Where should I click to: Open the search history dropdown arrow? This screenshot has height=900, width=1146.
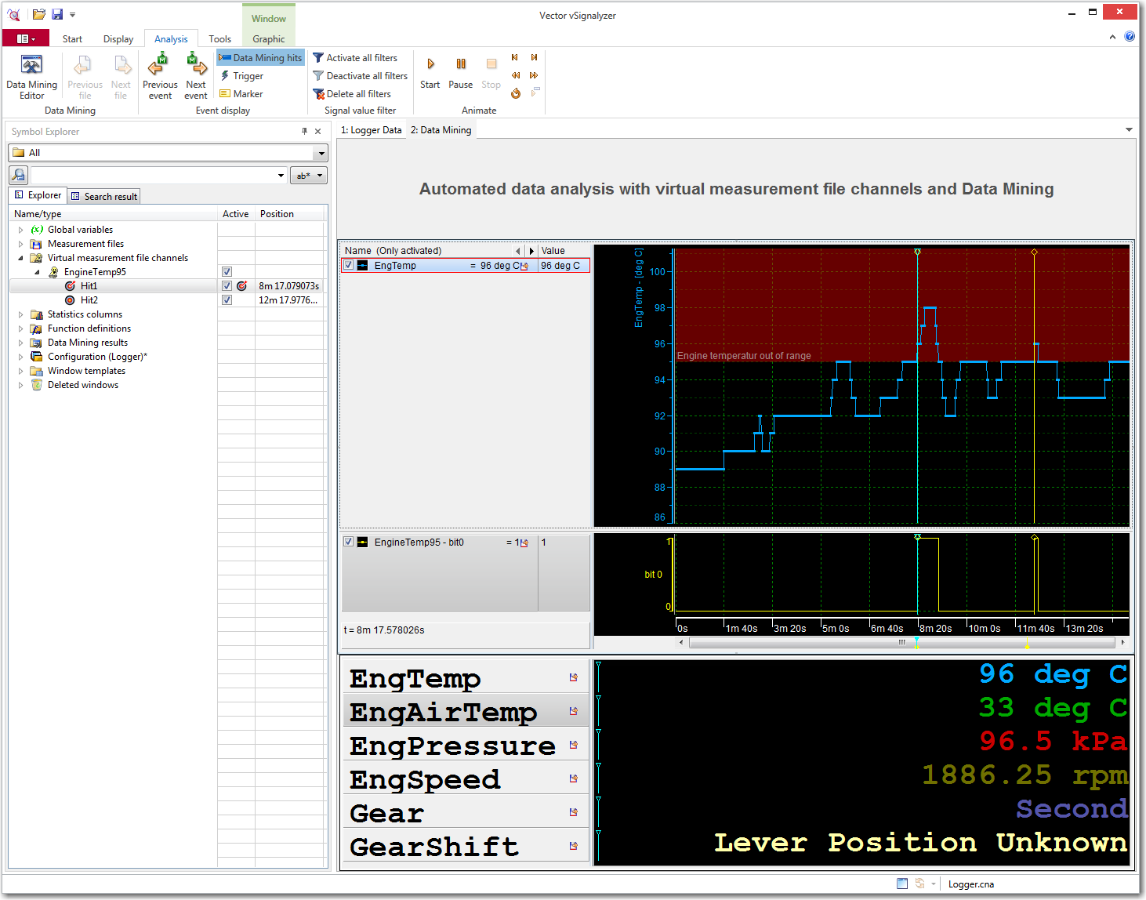point(281,175)
